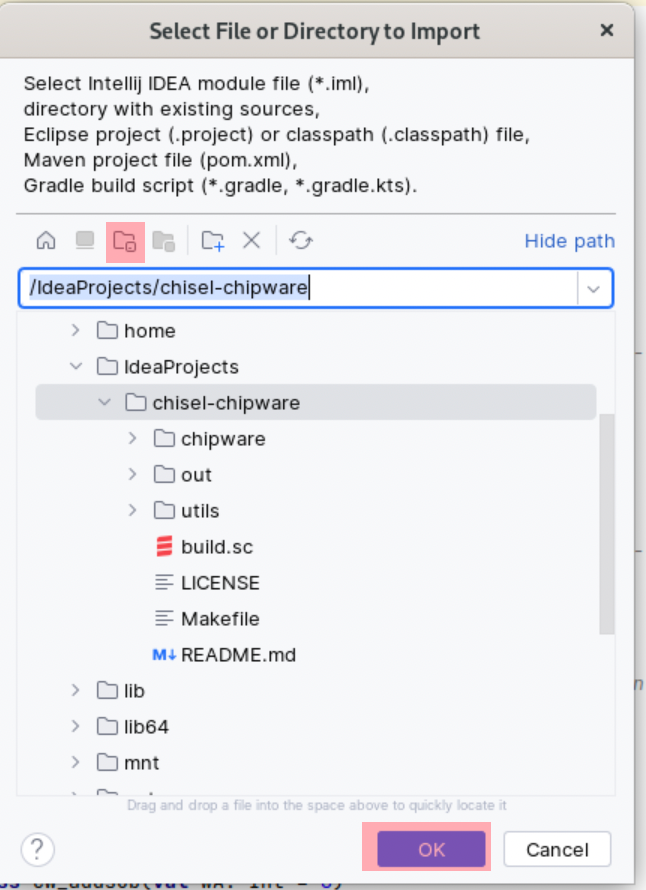Click the mnt folder icon
Viewport: 646px width, 890px height.
[x=107, y=763]
